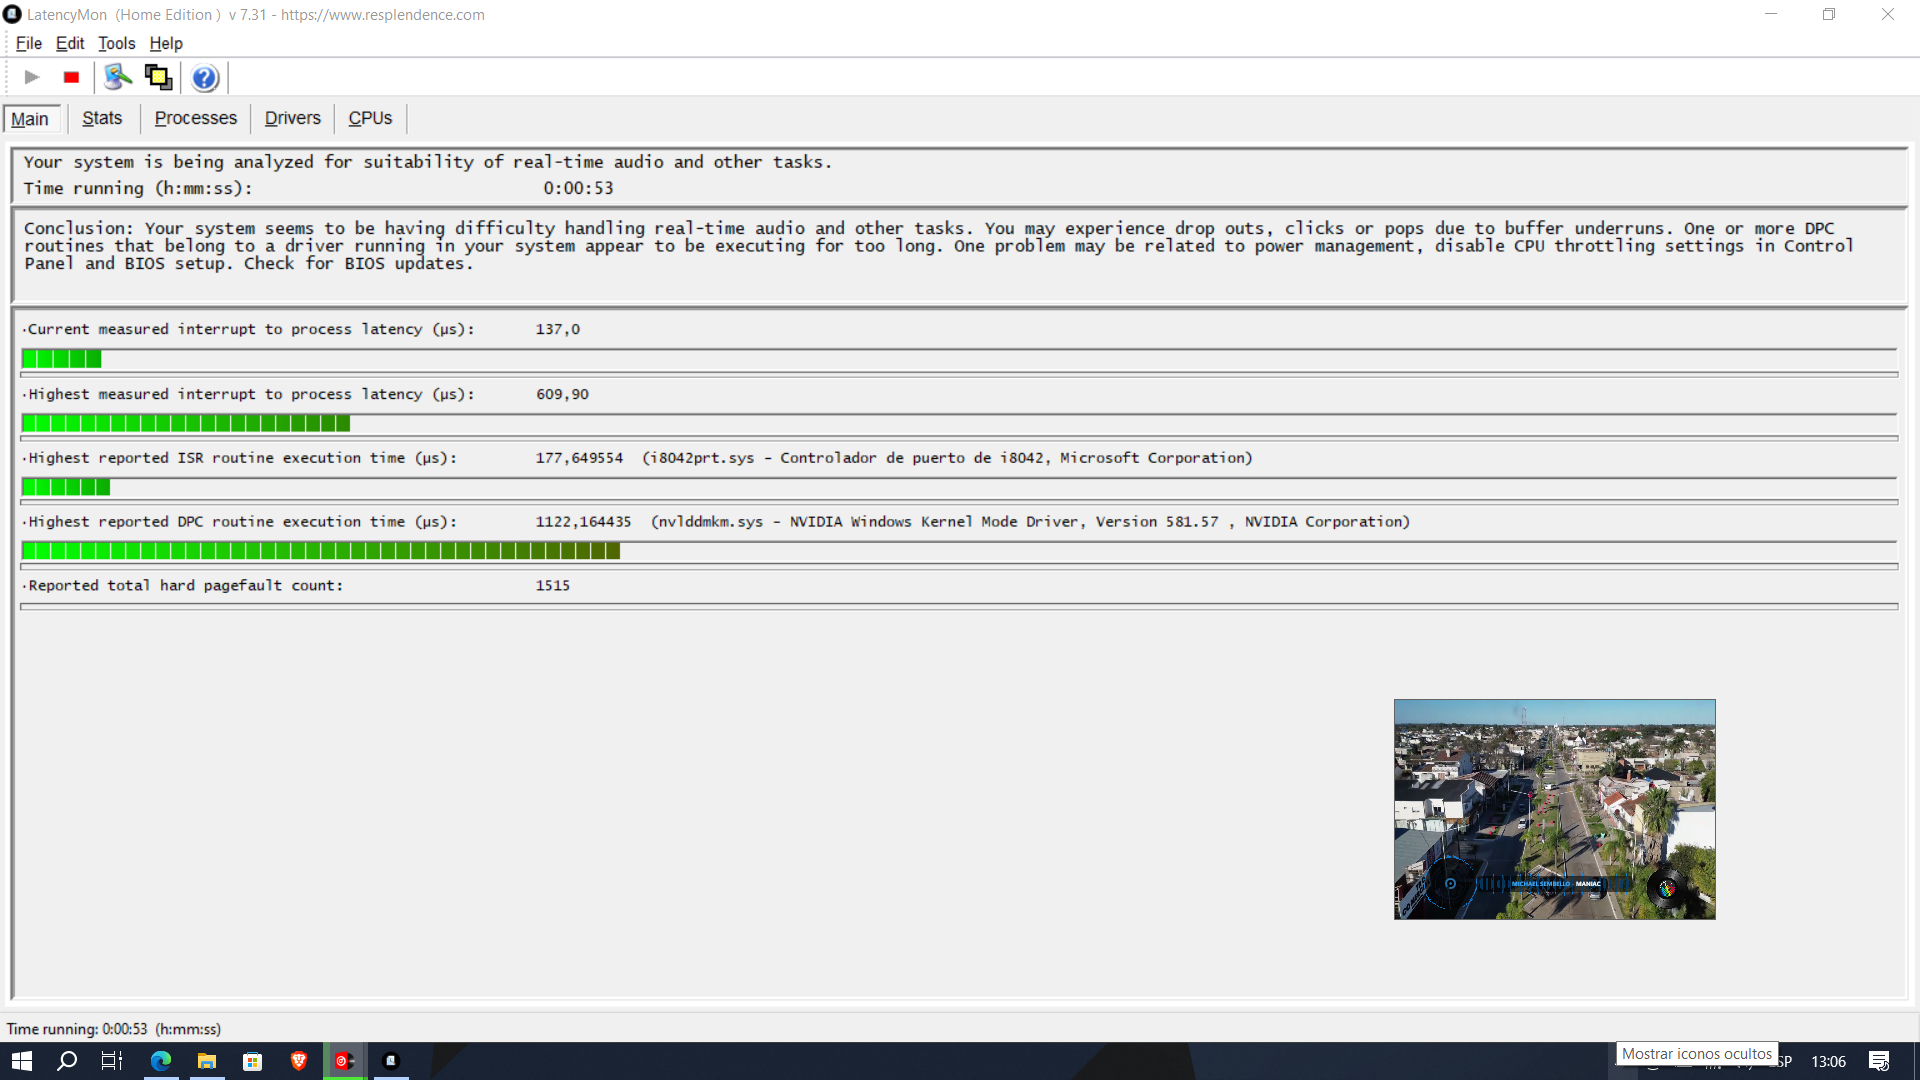
Task: Open Brave browser from taskbar
Action: click(298, 1061)
